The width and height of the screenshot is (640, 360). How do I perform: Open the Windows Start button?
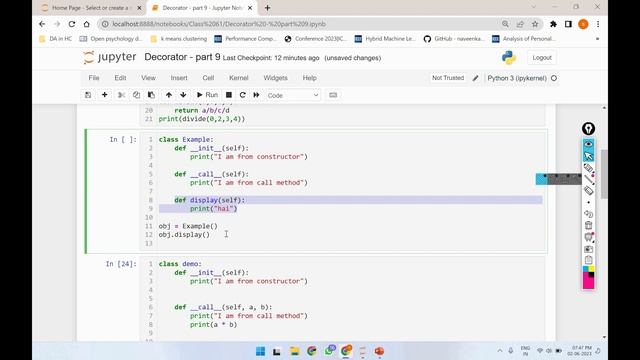(x=260, y=351)
